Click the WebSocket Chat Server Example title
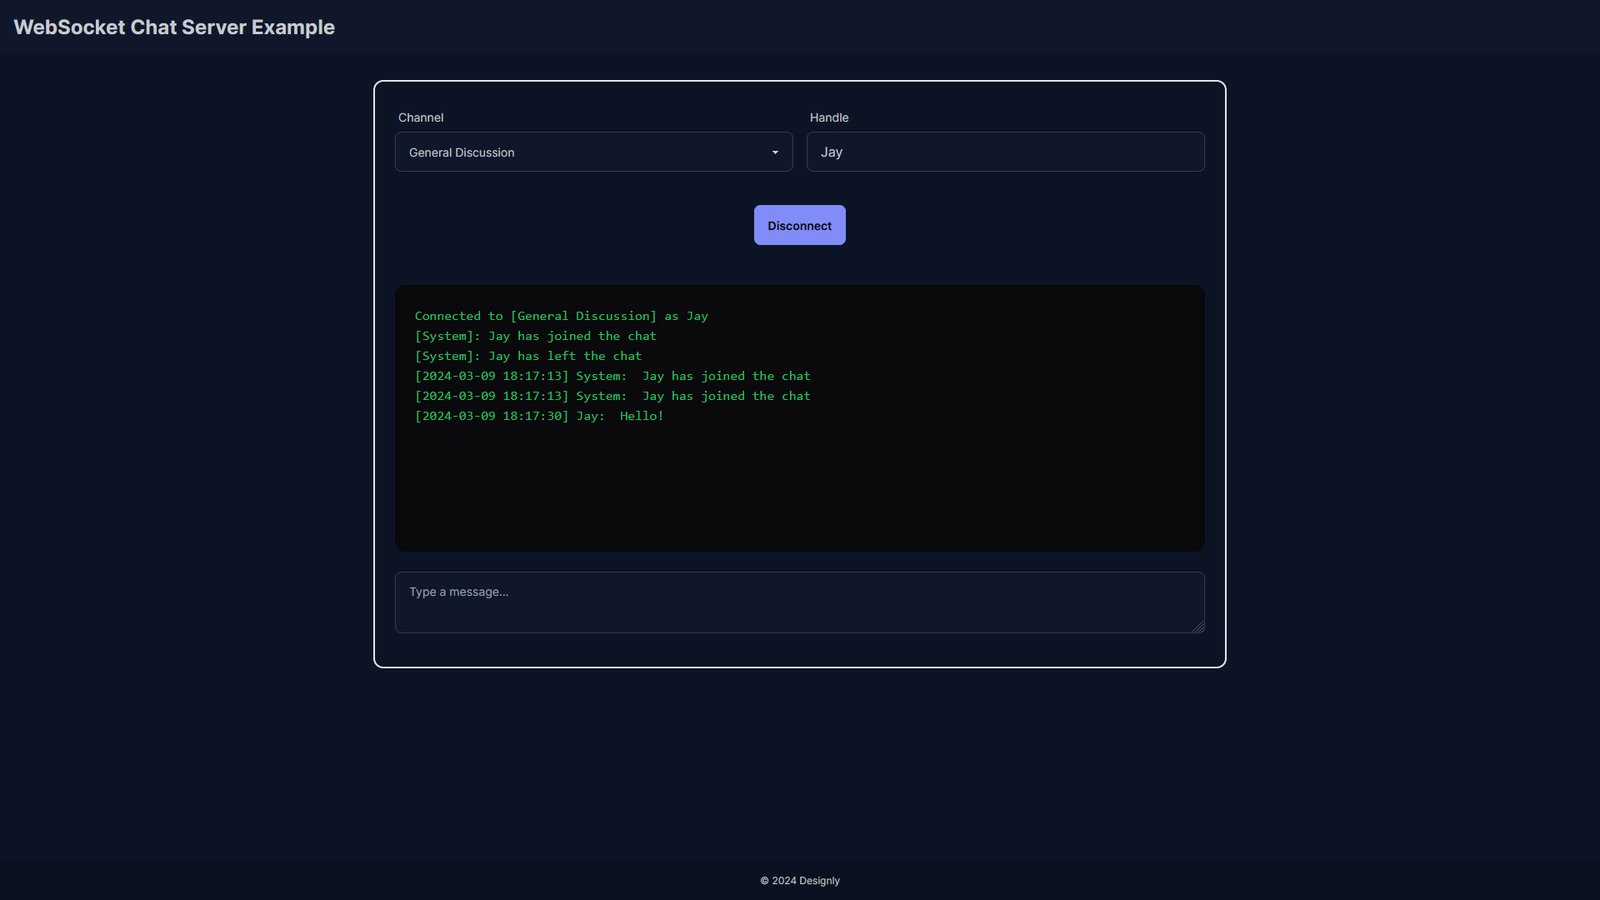The image size is (1600, 900). (174, 27)
